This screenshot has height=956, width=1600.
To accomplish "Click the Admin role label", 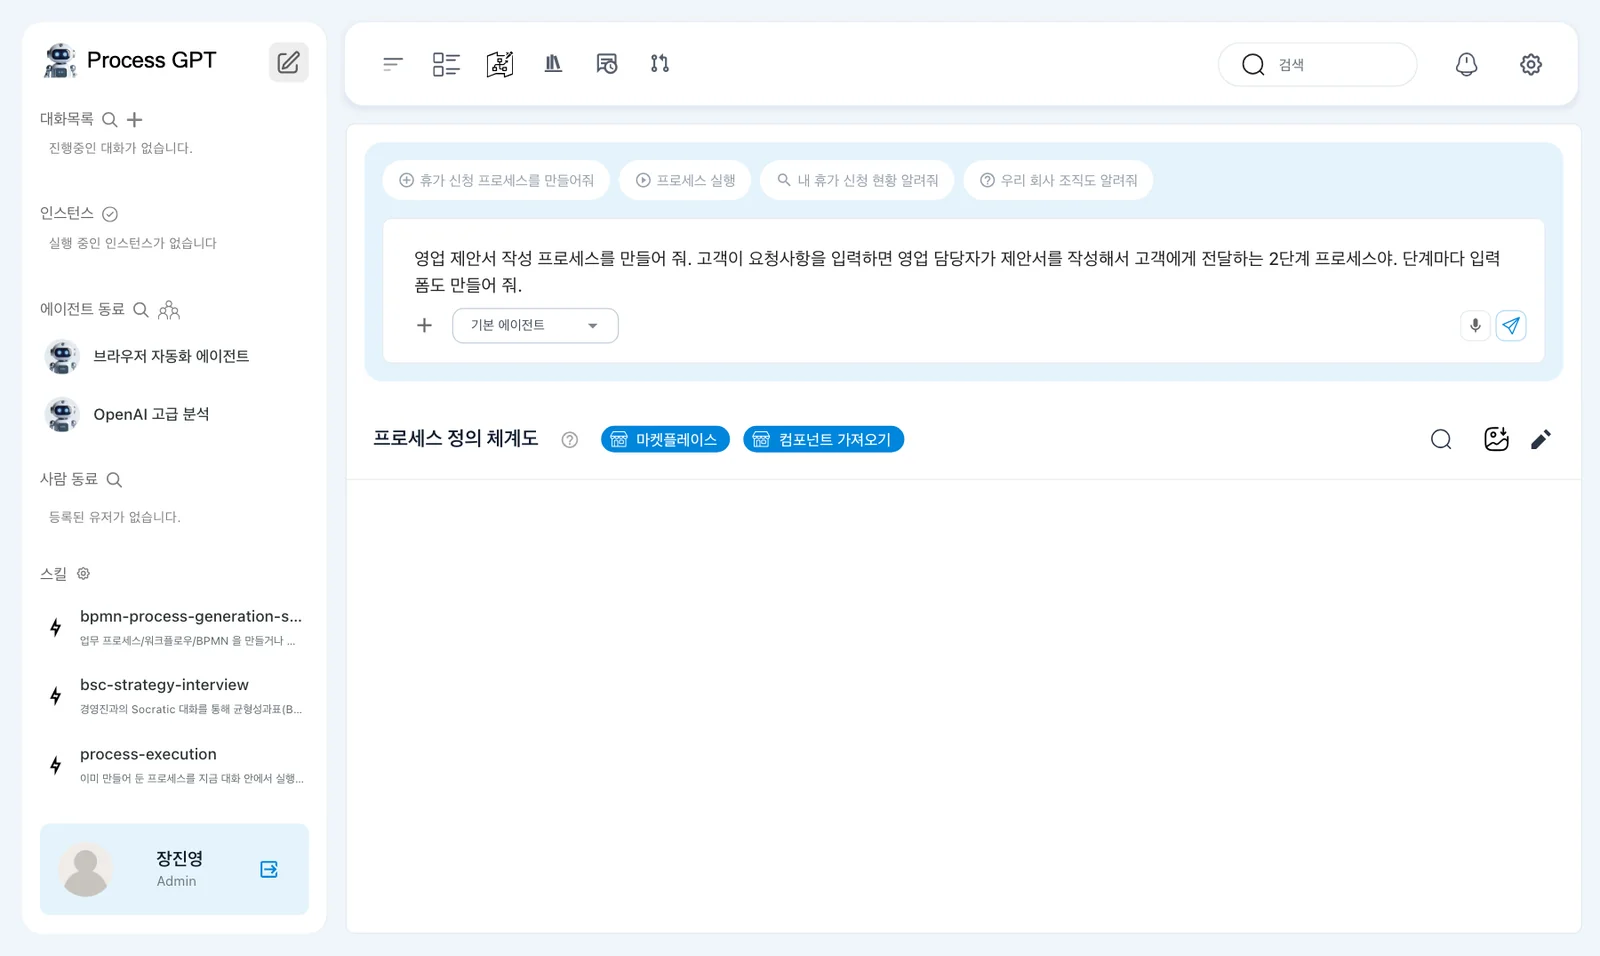I will pyautogui.click(x=176, y=881).
